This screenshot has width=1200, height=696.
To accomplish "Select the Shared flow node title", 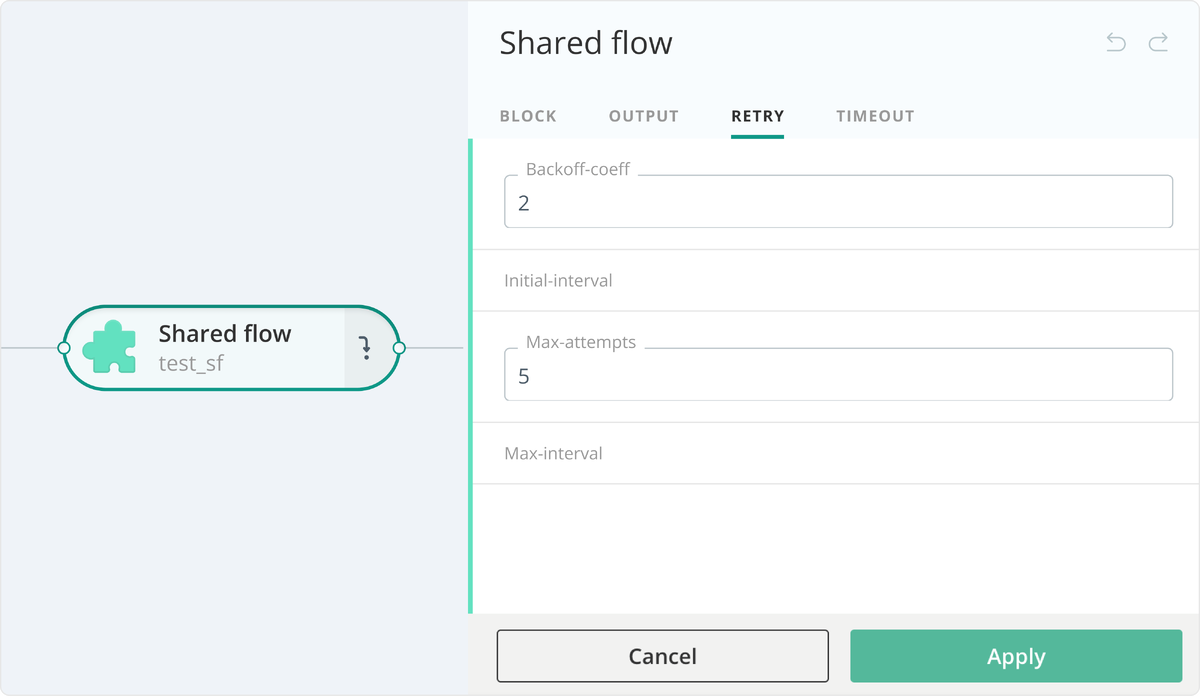I will (225, 334).
